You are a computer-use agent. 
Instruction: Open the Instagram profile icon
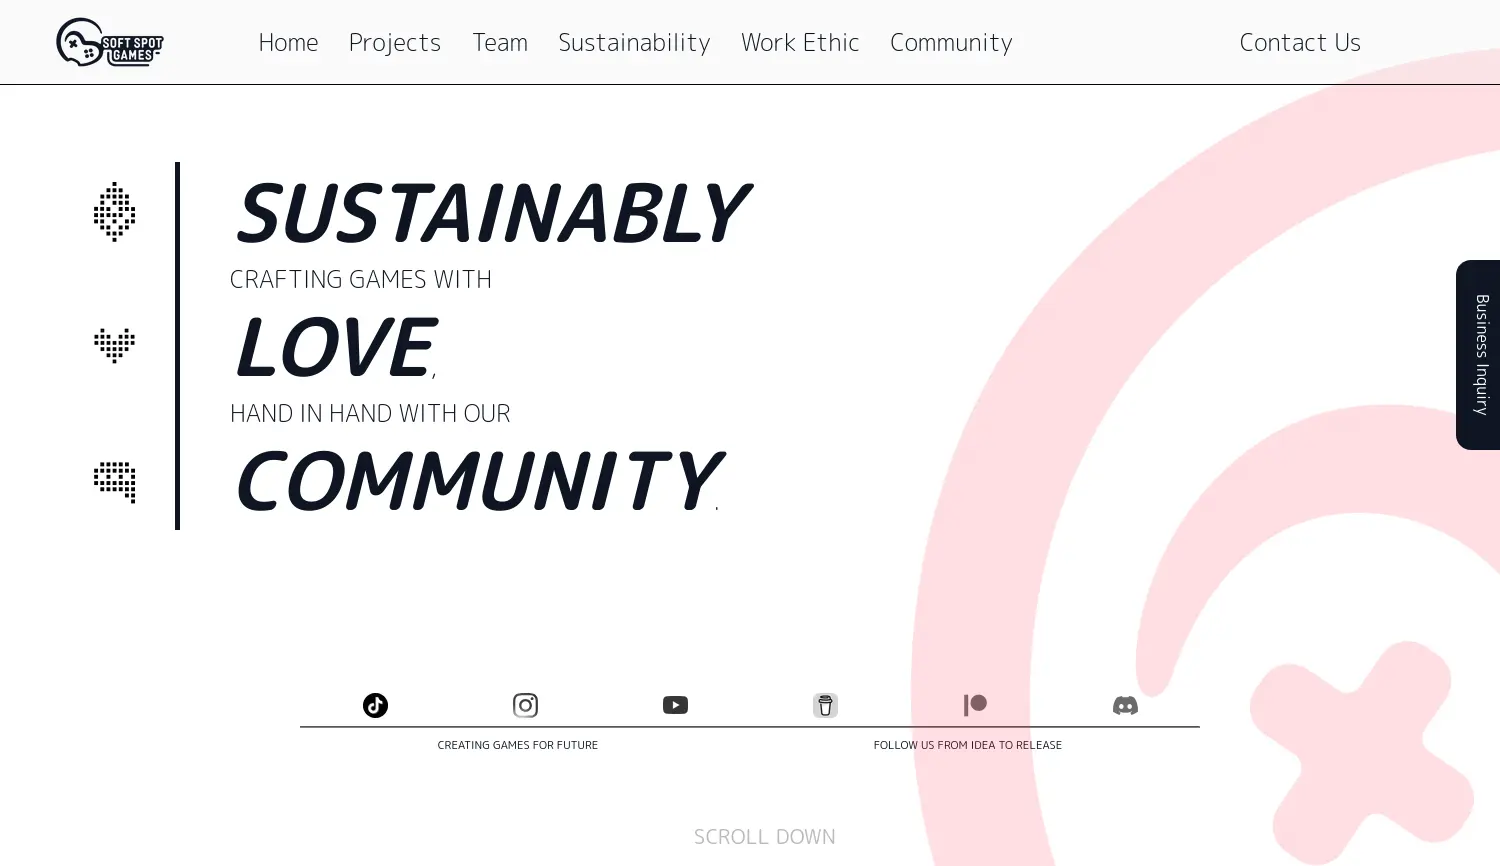click(525, 705)
